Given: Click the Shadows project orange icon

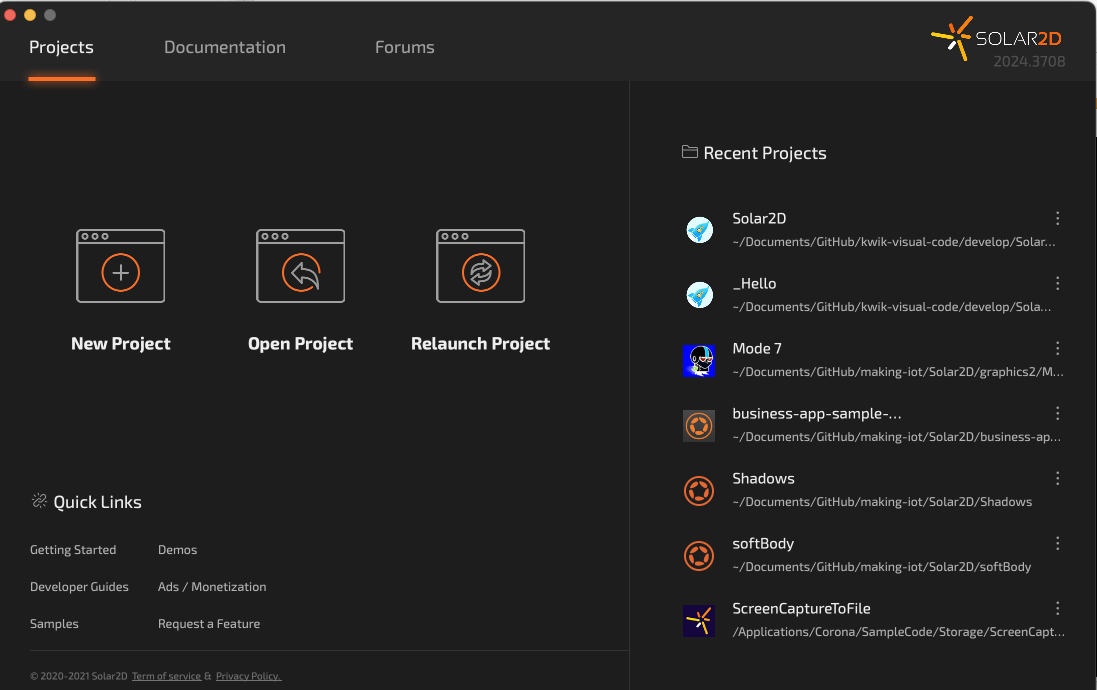Looking at the screenshot, I should [x=699, y=491].
